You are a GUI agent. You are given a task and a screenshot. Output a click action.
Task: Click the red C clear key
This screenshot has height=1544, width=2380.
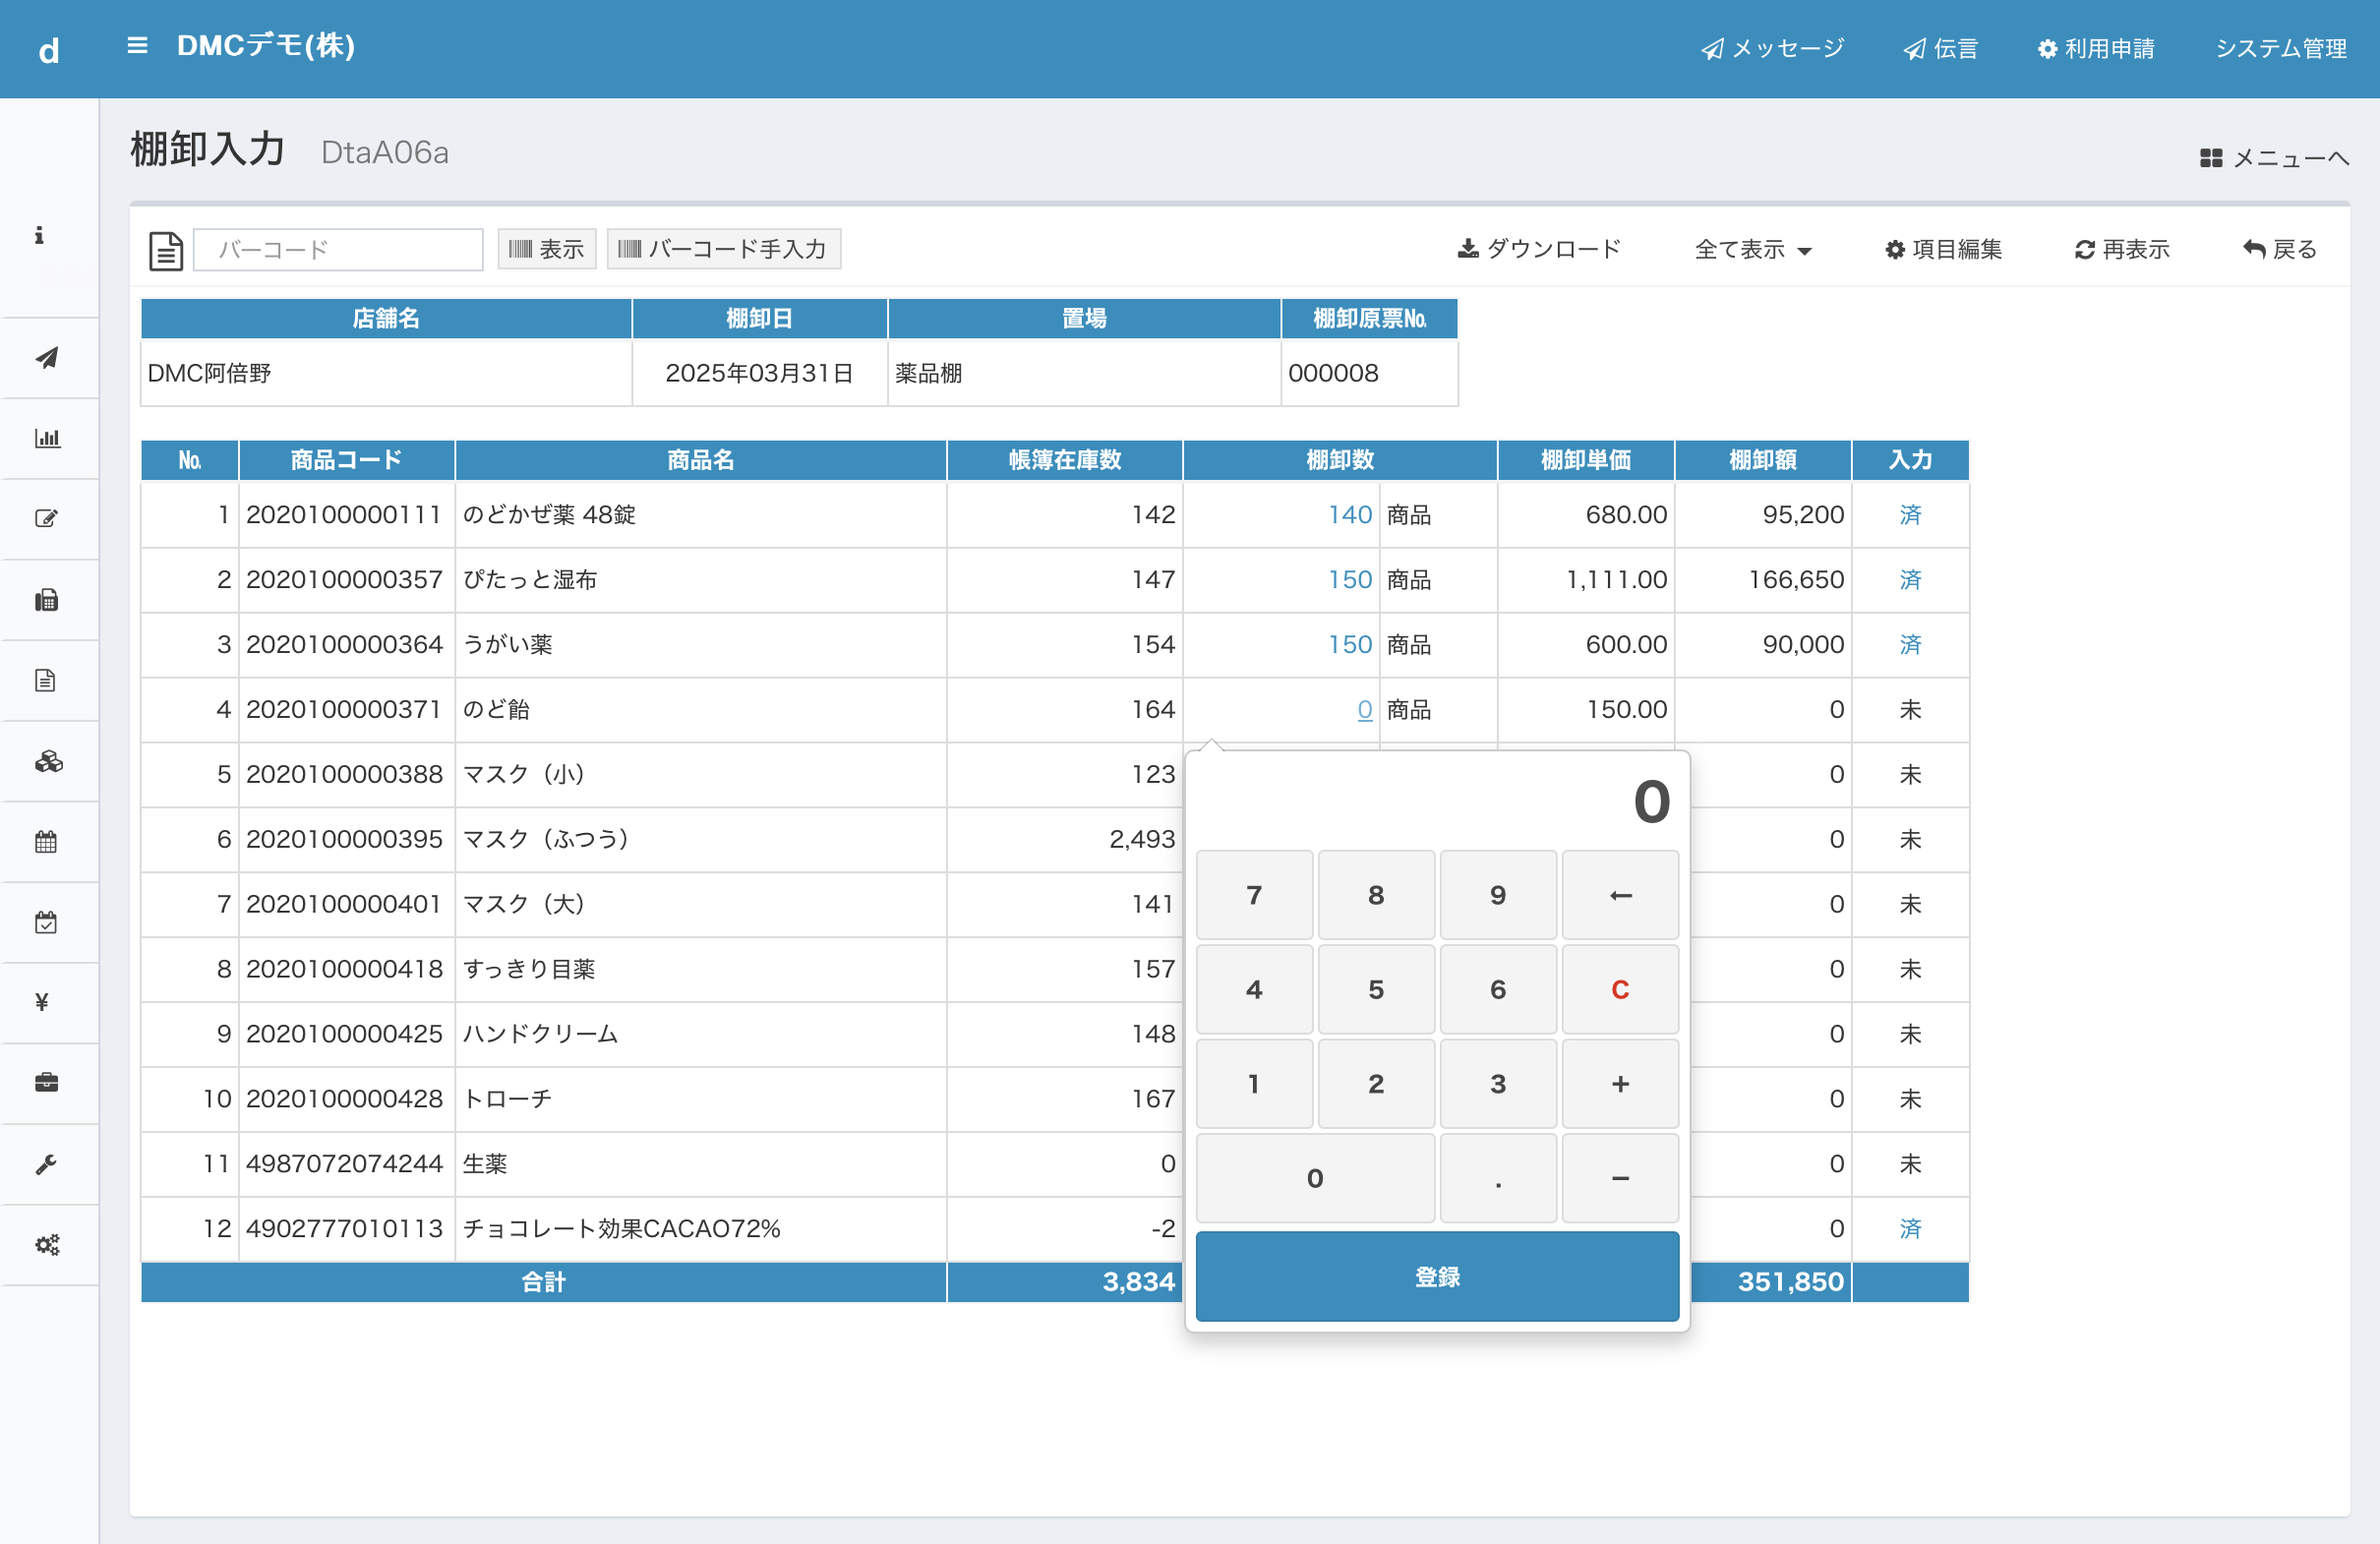(x=1620, y=989)
